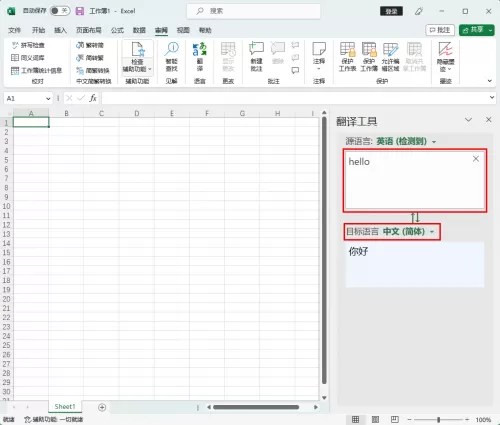This screenshot has height=425, width=500.
Task: Convert traditional to simplified (繁转简)
Action: [90, 45]
